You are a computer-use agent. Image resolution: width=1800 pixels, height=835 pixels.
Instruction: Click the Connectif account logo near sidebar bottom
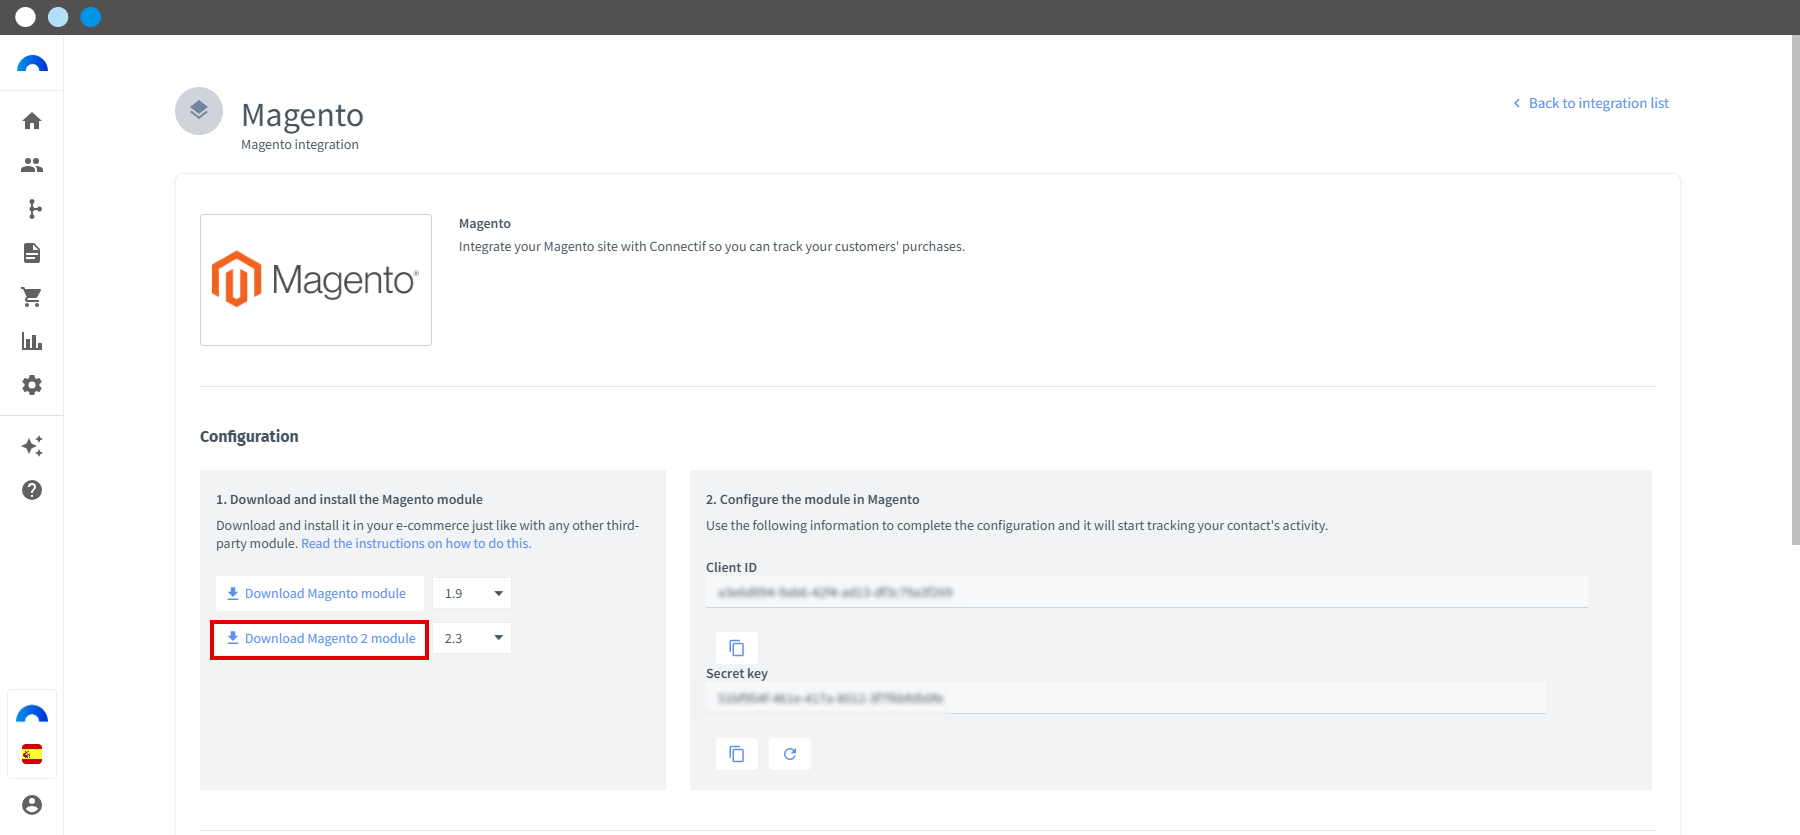click(32, 714)
